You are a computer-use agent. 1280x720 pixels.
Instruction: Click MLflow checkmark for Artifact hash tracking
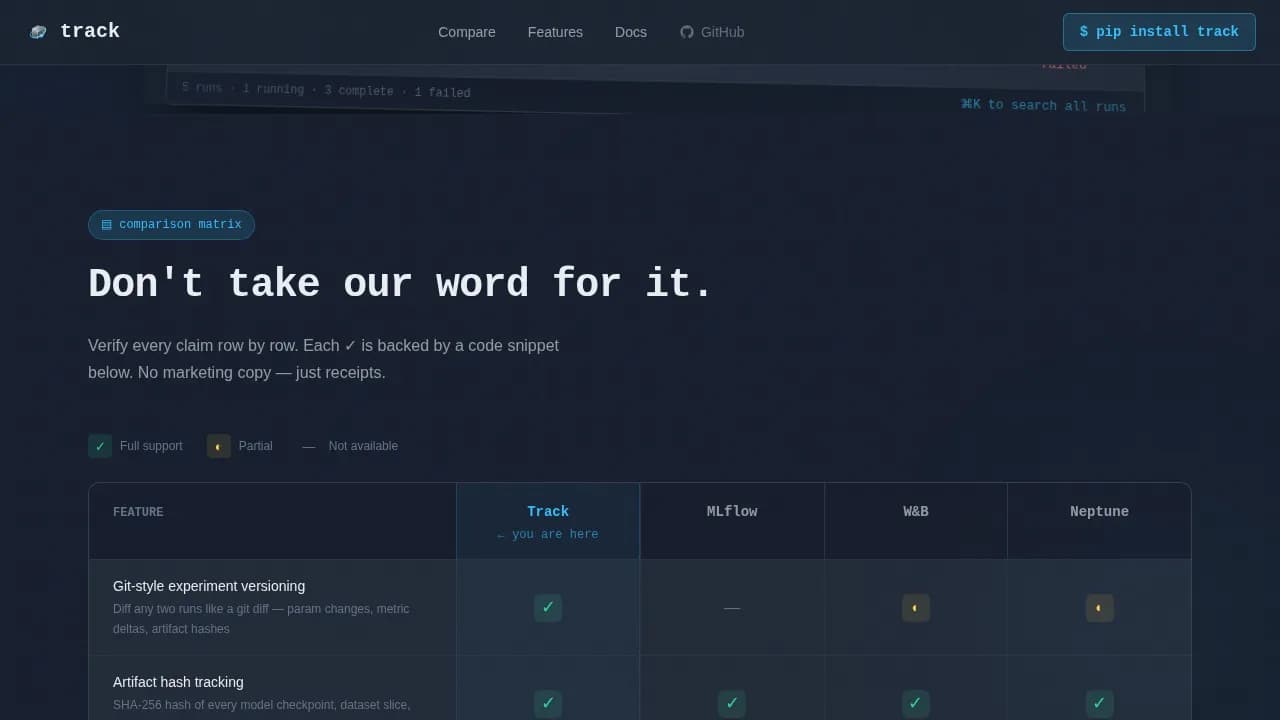(731, 703)
